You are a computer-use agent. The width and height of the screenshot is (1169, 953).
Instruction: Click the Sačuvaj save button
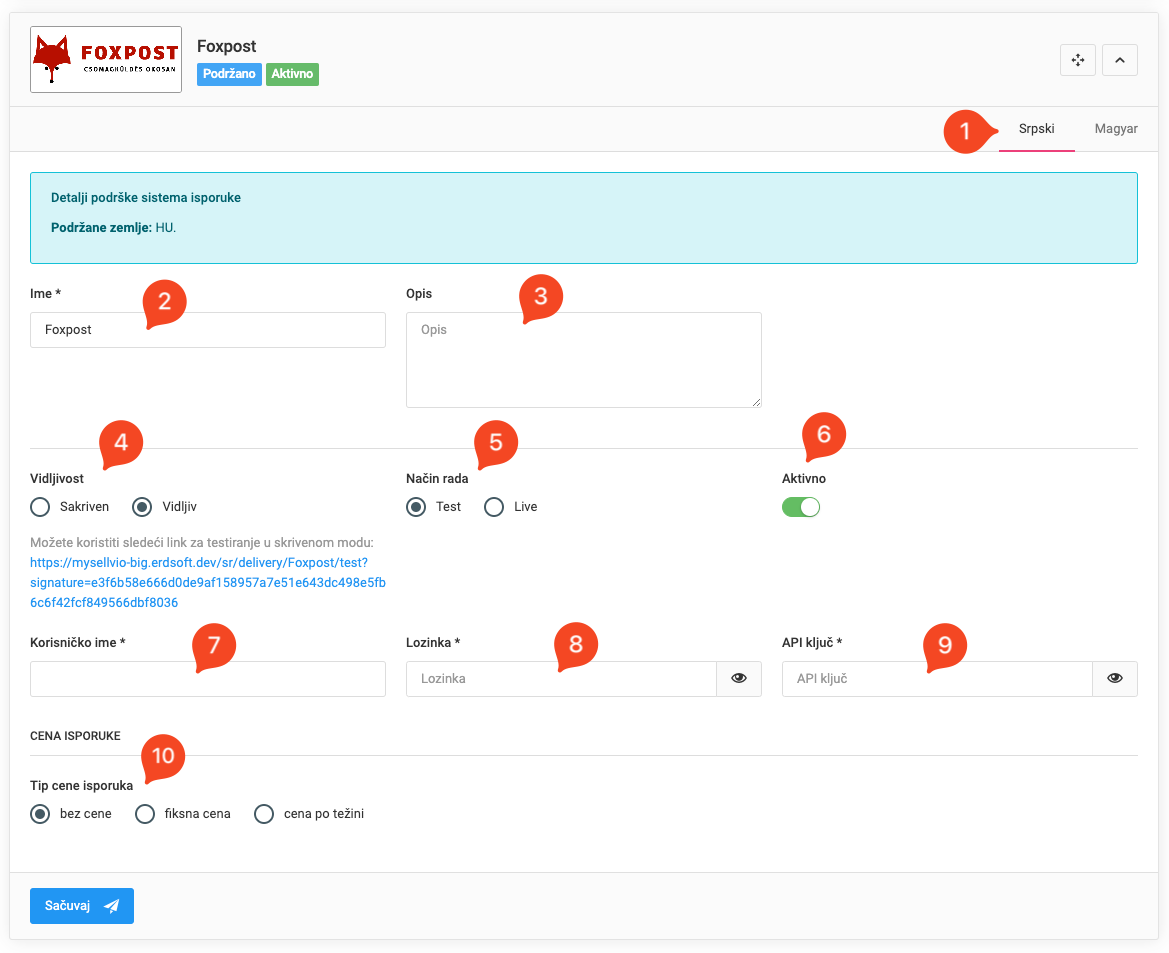tap(82, 906)
